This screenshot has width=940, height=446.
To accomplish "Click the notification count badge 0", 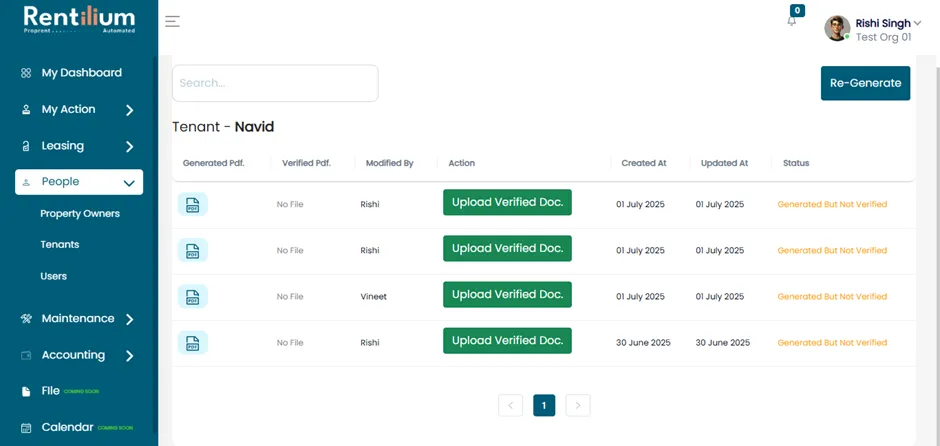I will coord(797,10).
